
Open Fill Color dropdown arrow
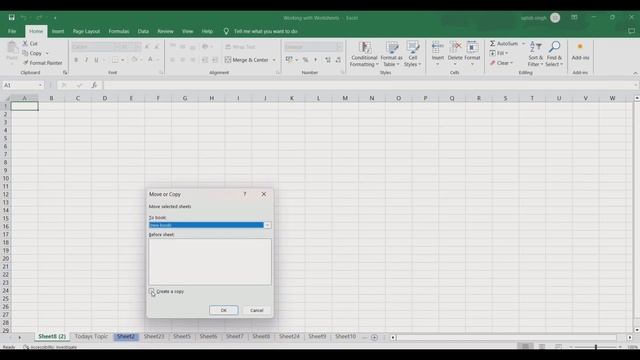click(x=142, y=60)
